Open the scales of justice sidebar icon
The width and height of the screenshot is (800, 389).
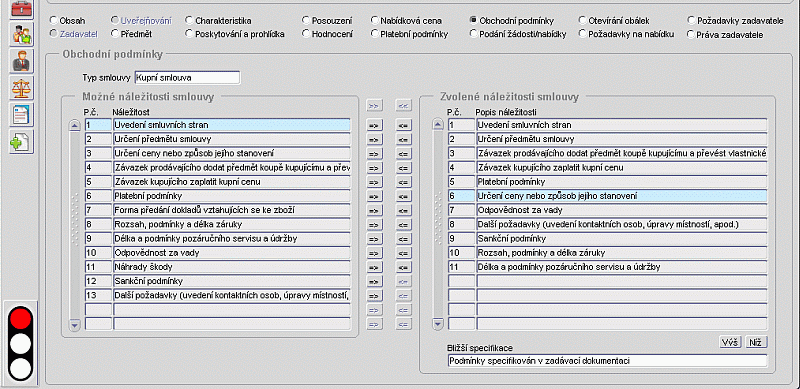click(21, 88)
